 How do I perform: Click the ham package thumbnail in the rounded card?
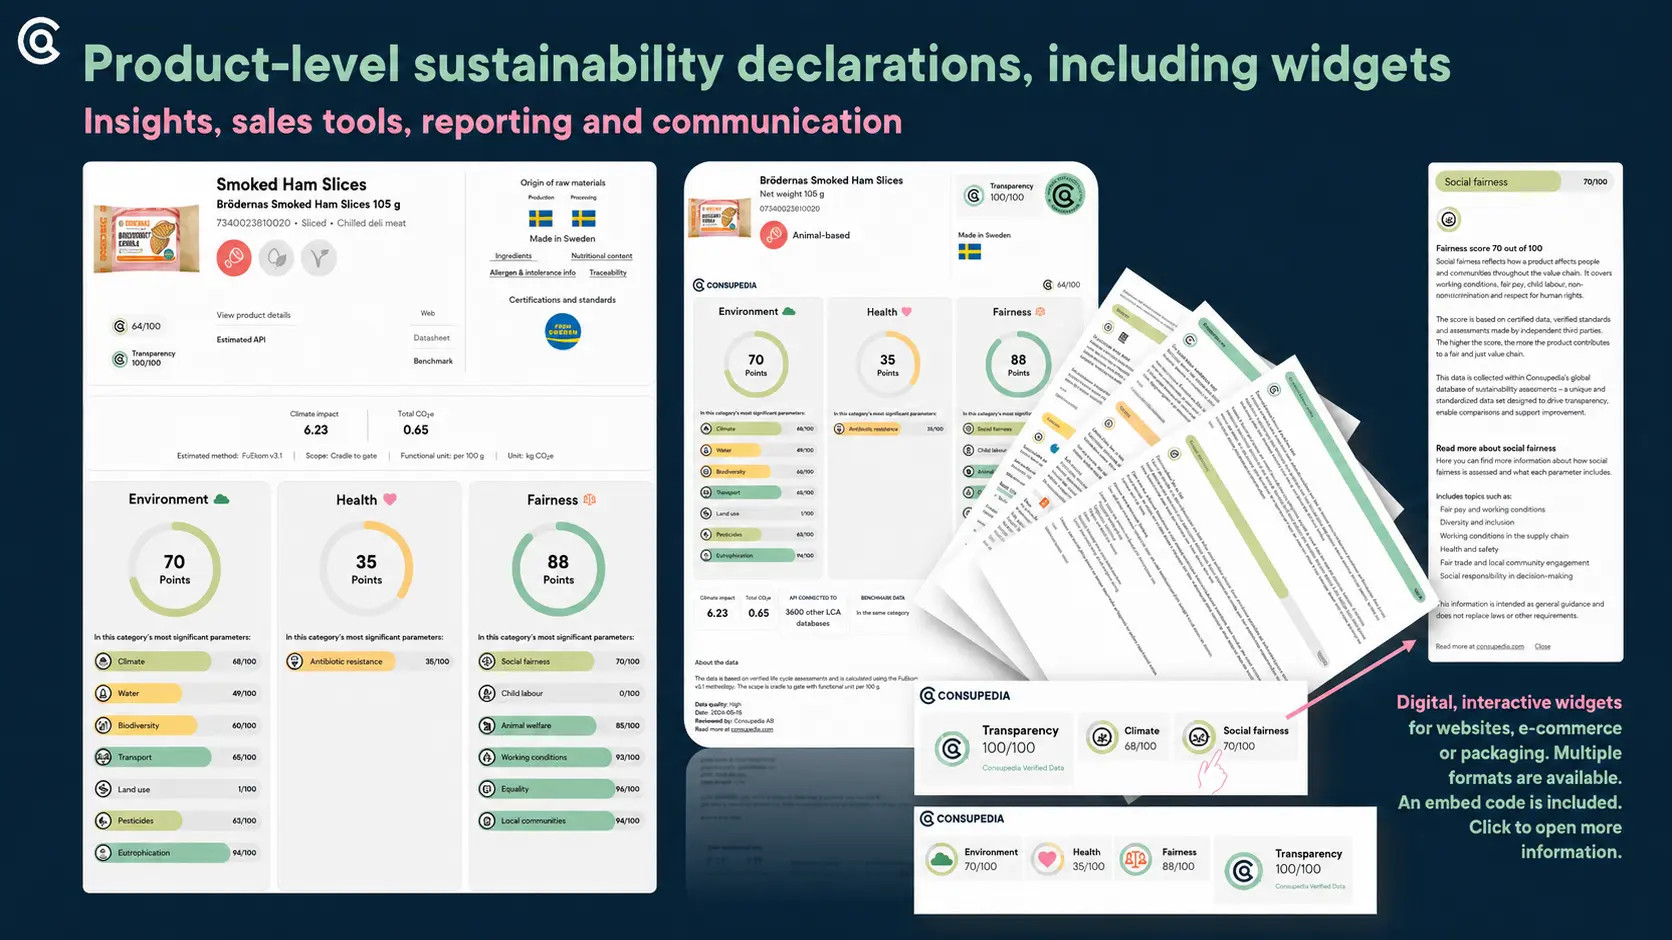pos(720,218)
